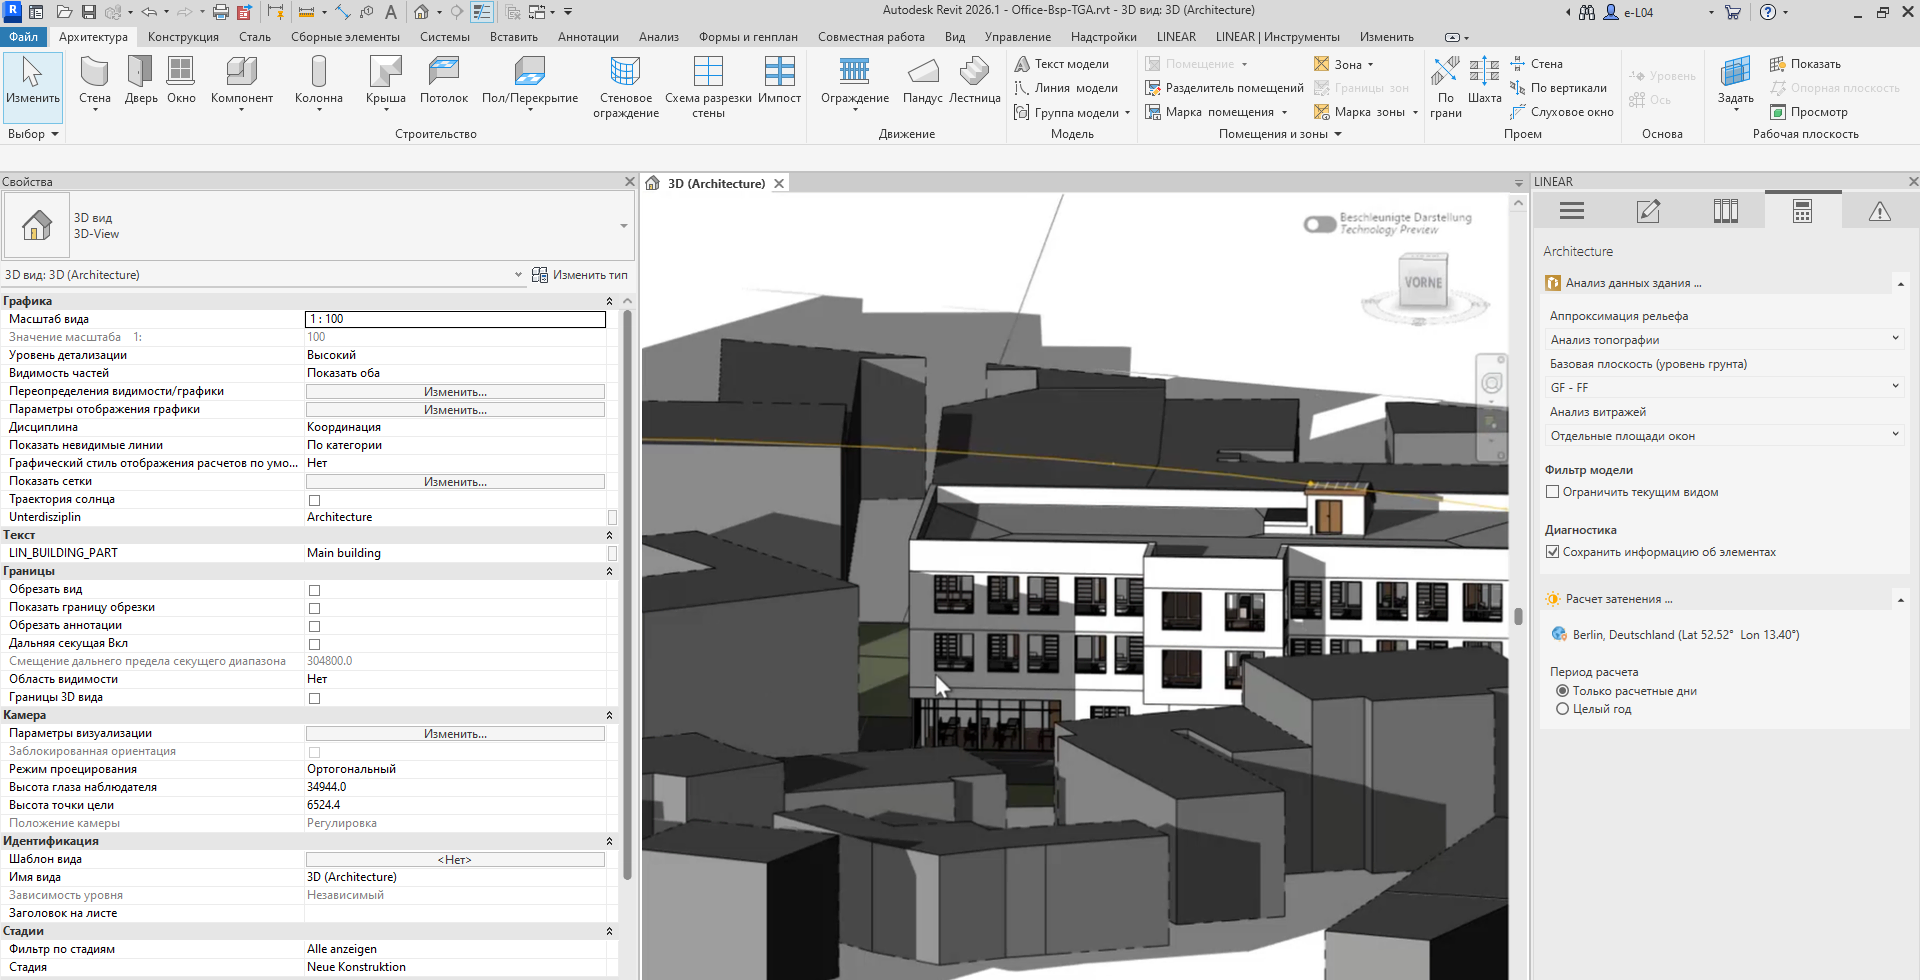Click the LINEAR panel calculator icon
1920x980 pixels.
(1802, 211)
